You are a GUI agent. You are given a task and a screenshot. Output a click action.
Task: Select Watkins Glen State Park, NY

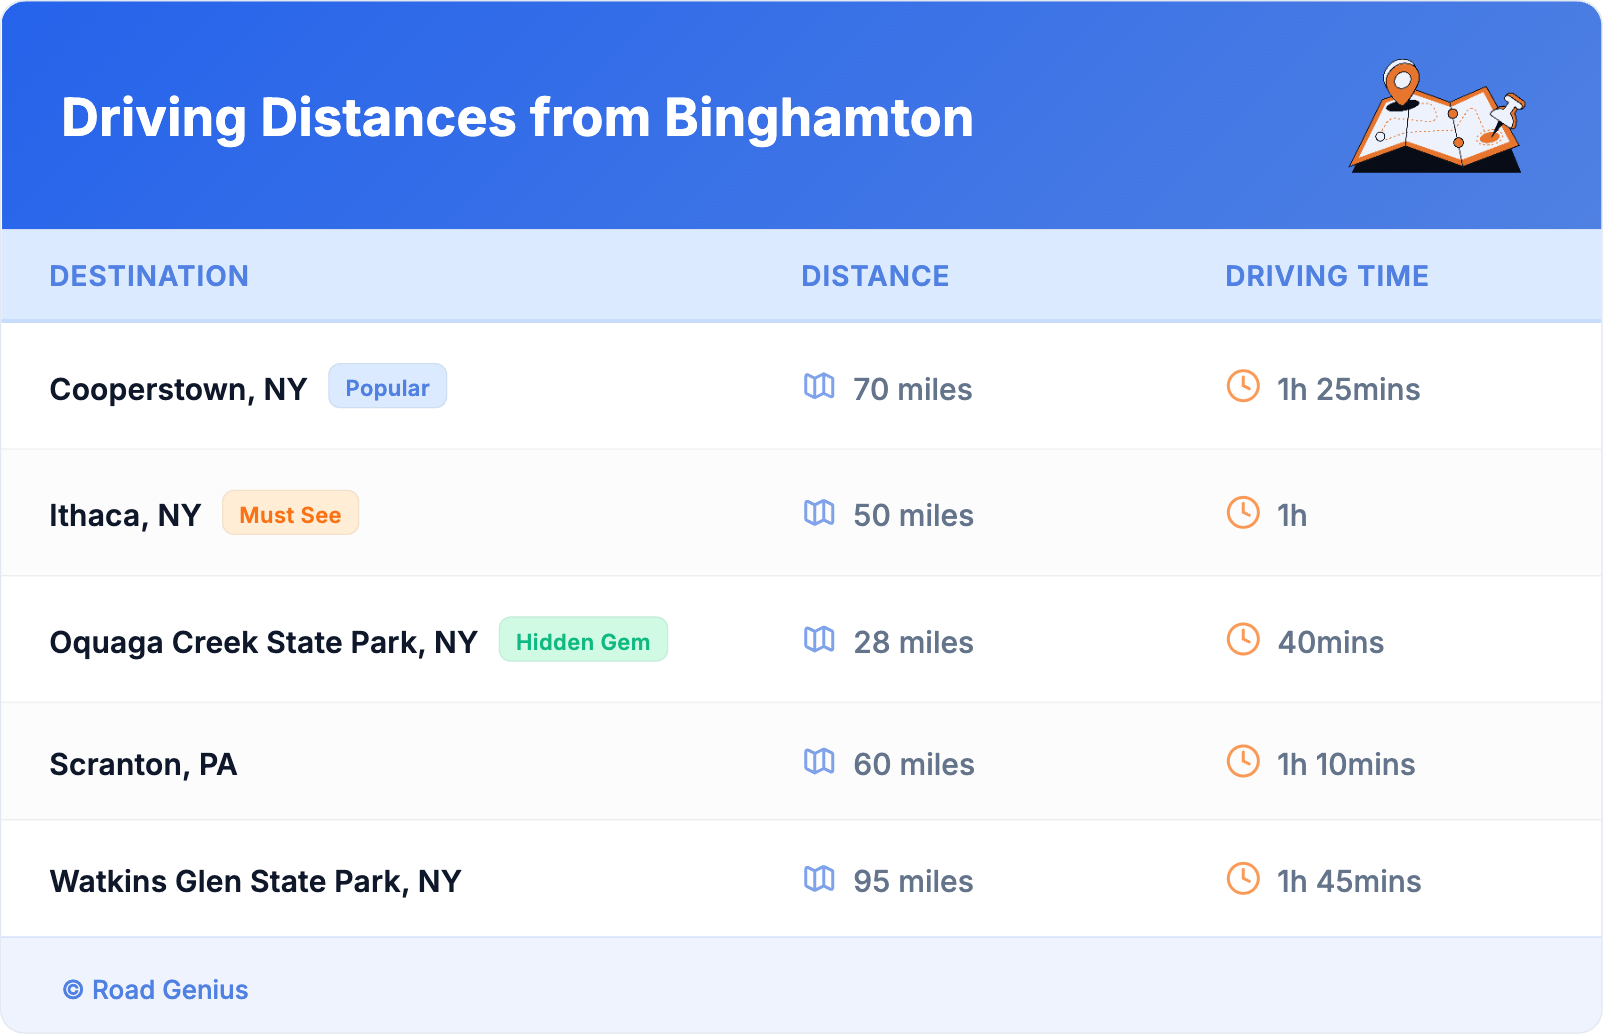[x=255, y=881]
